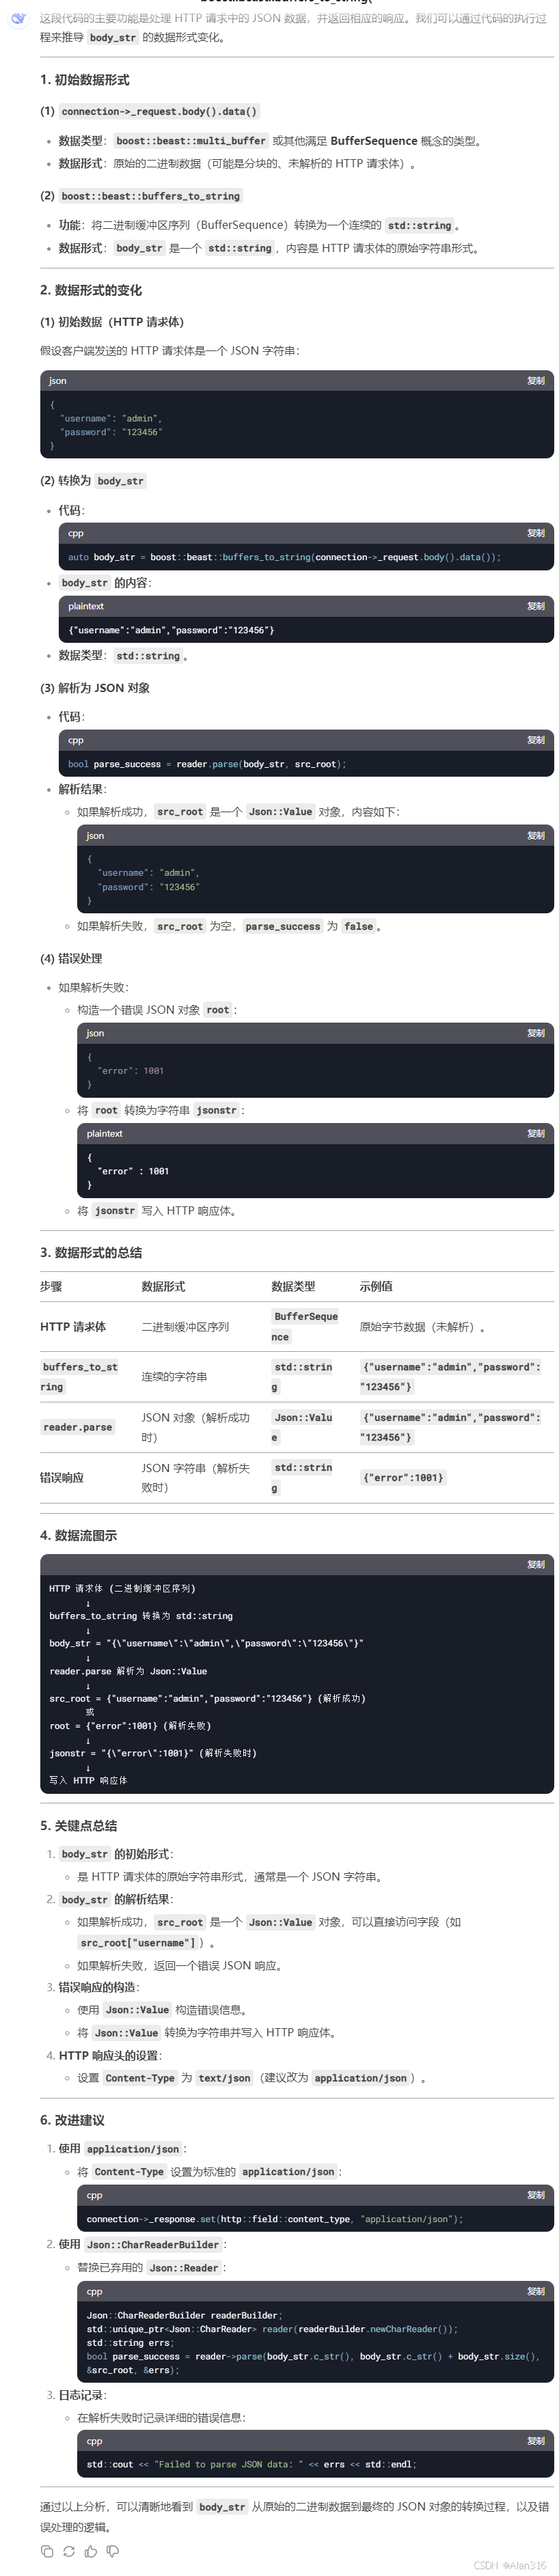
Task: Click the table cell "错误响应"
Action: click(x=62, y=1477)
